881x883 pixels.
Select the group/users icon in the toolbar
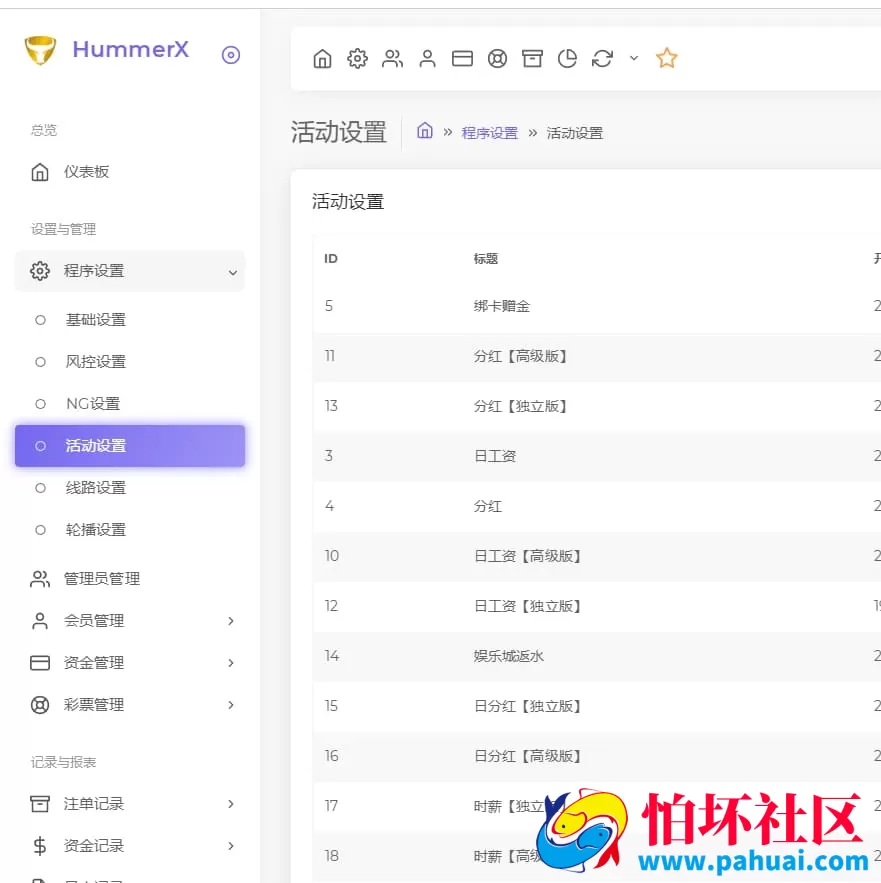tap(392, 58)
